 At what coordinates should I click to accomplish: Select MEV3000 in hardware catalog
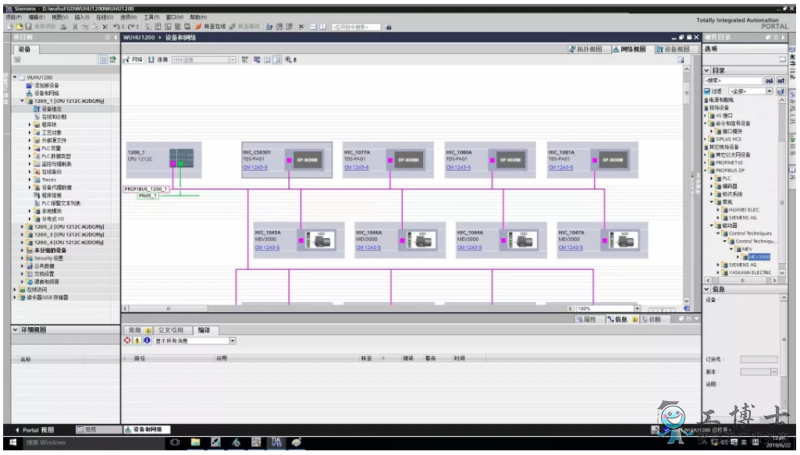point(759,257)
